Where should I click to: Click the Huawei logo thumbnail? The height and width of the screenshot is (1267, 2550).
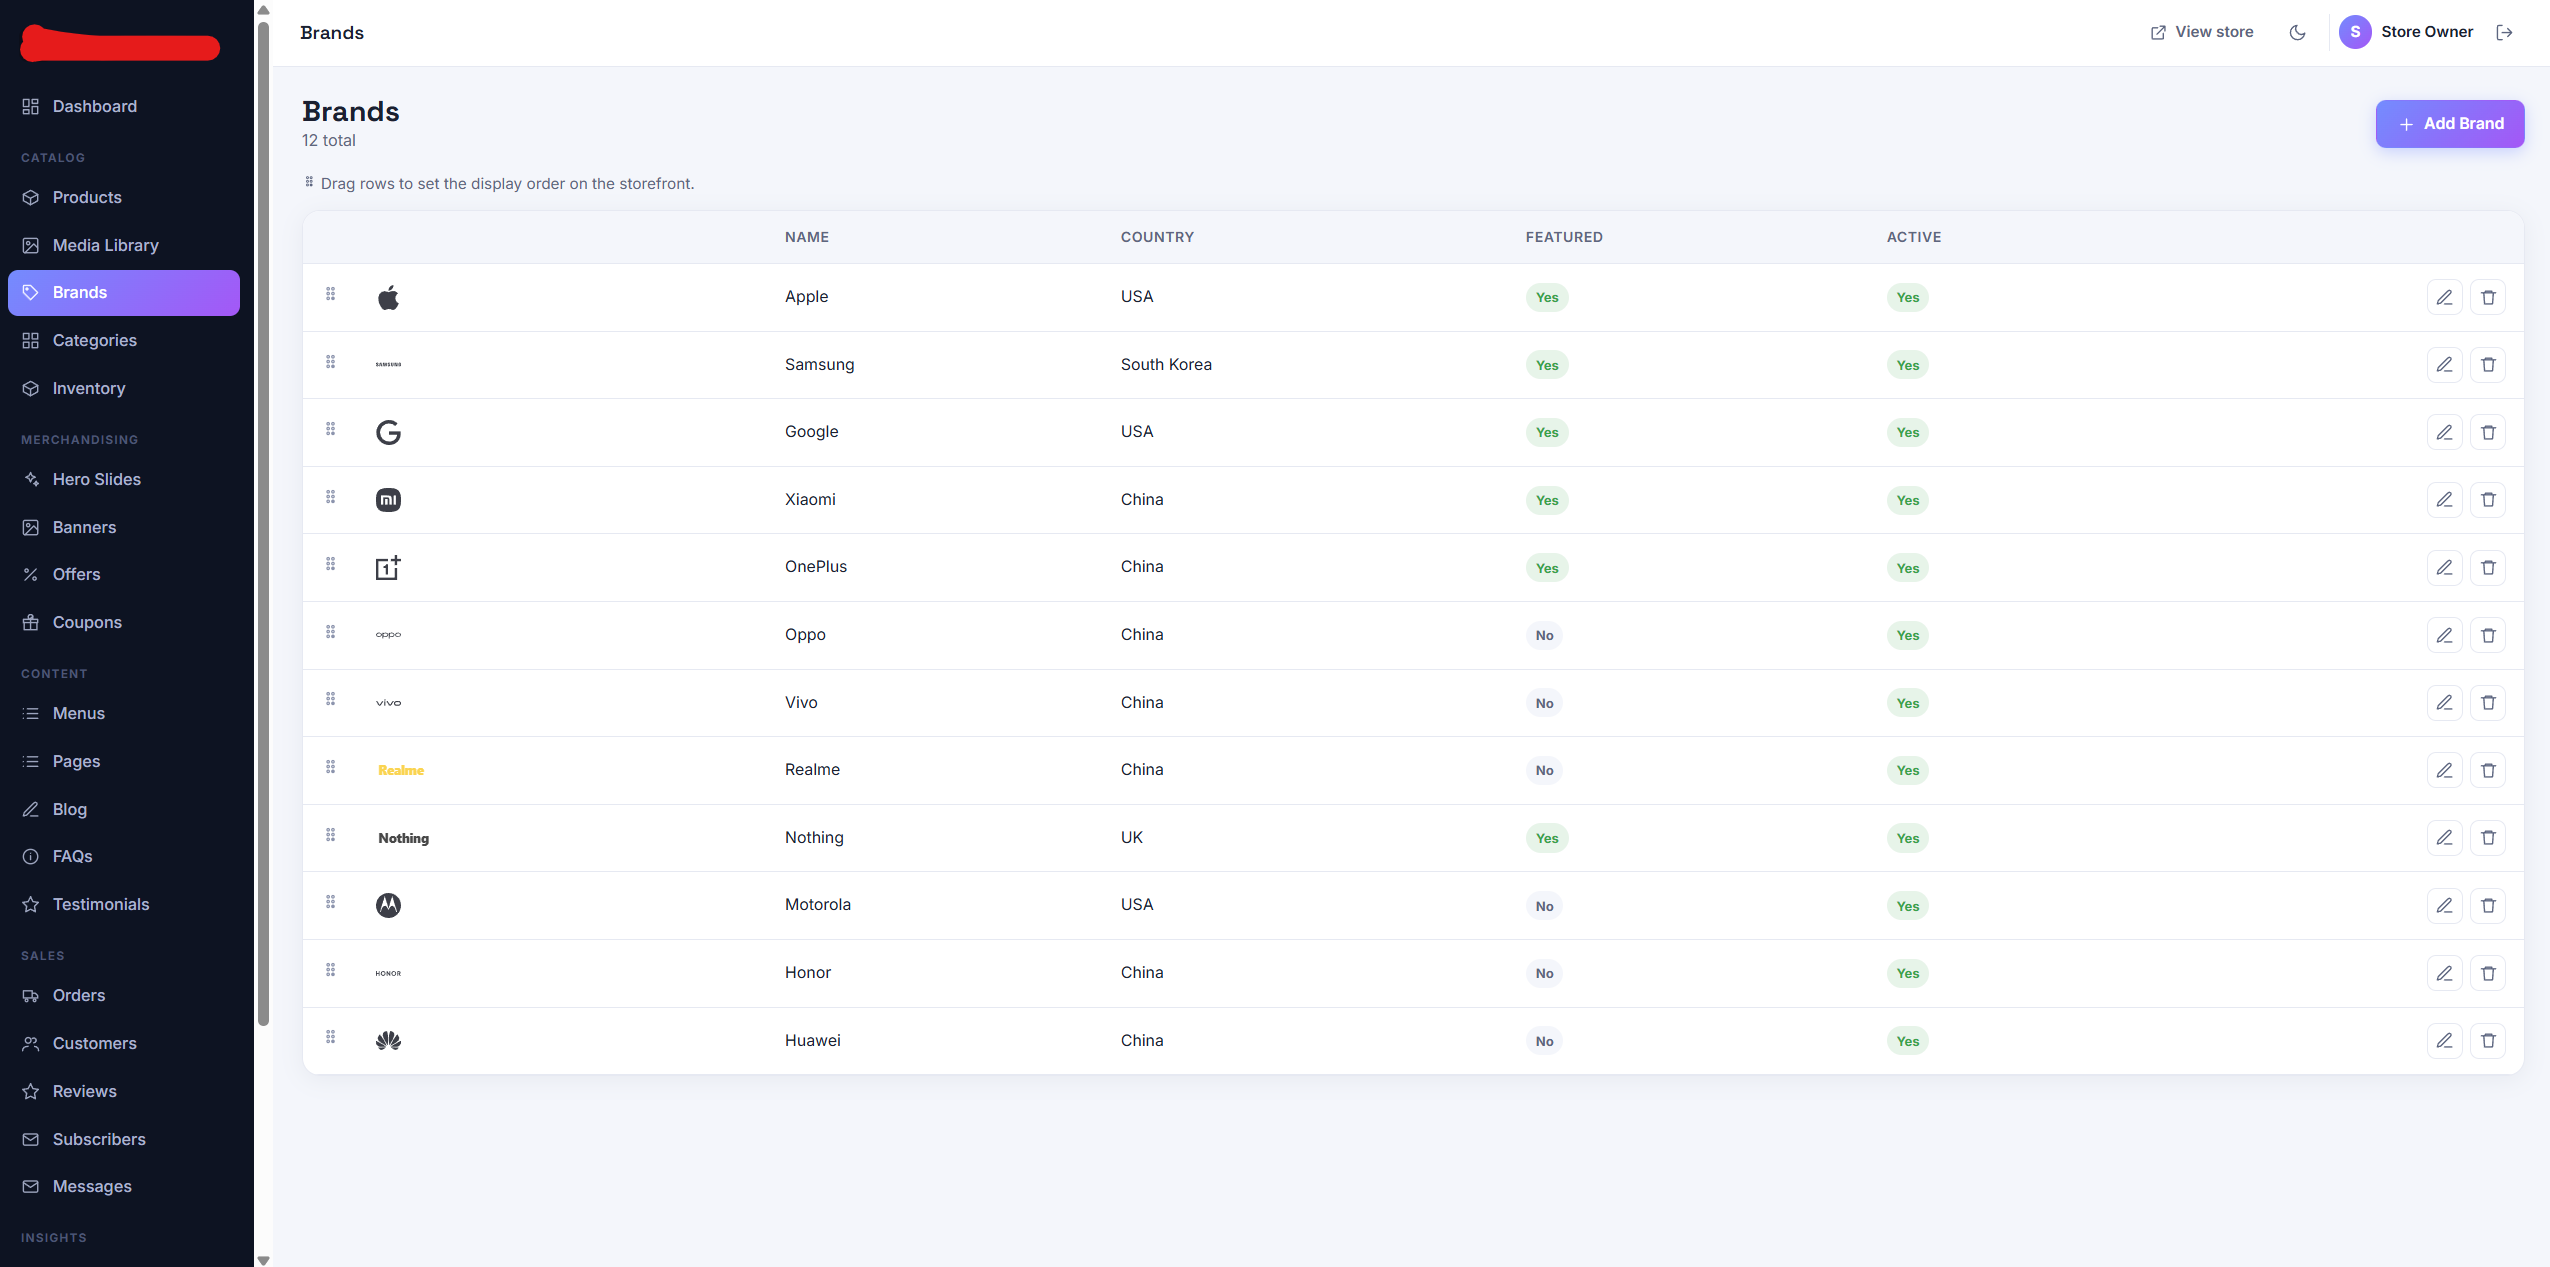tap(388, 1041)
